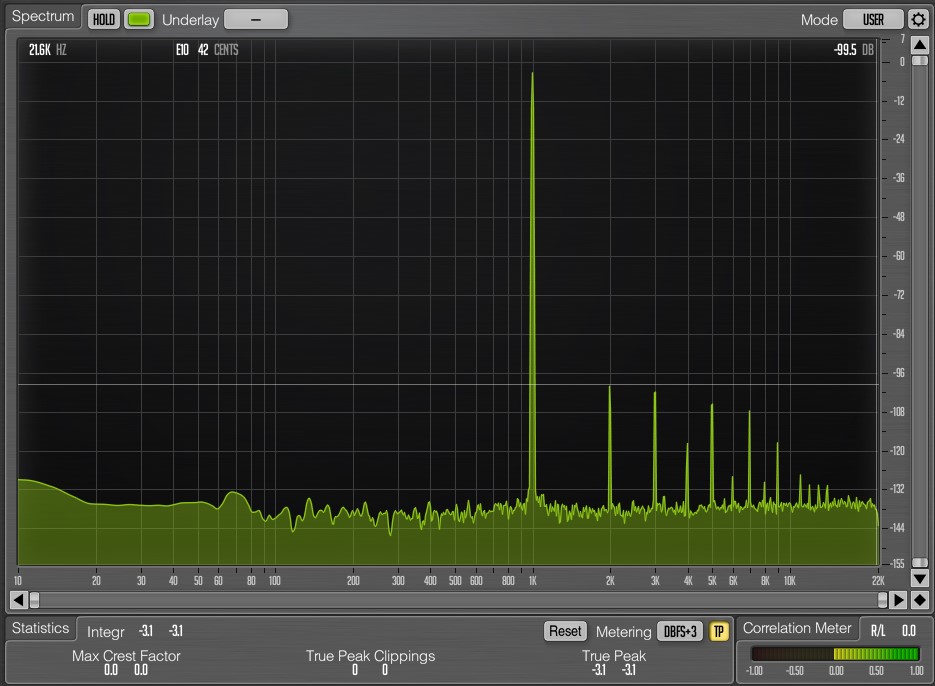
Task: Click the True Peak Clippings label
Action: 370,656
